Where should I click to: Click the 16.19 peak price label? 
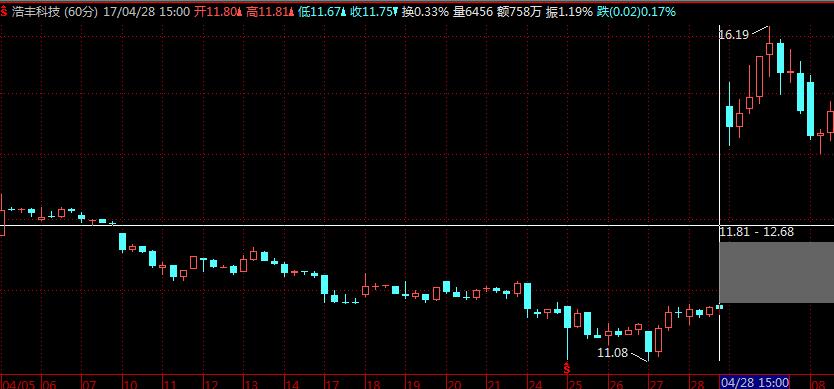click(x=733, y=35)
